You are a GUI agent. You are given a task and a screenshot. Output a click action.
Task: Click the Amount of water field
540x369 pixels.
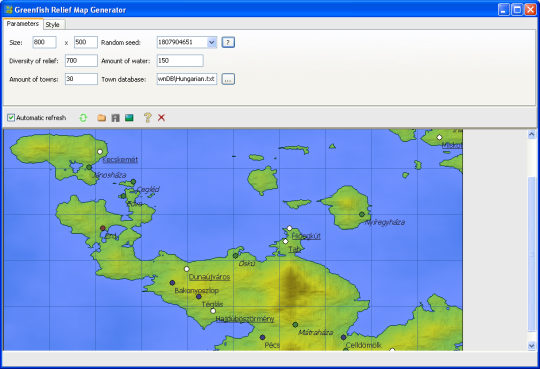[180, 61]
